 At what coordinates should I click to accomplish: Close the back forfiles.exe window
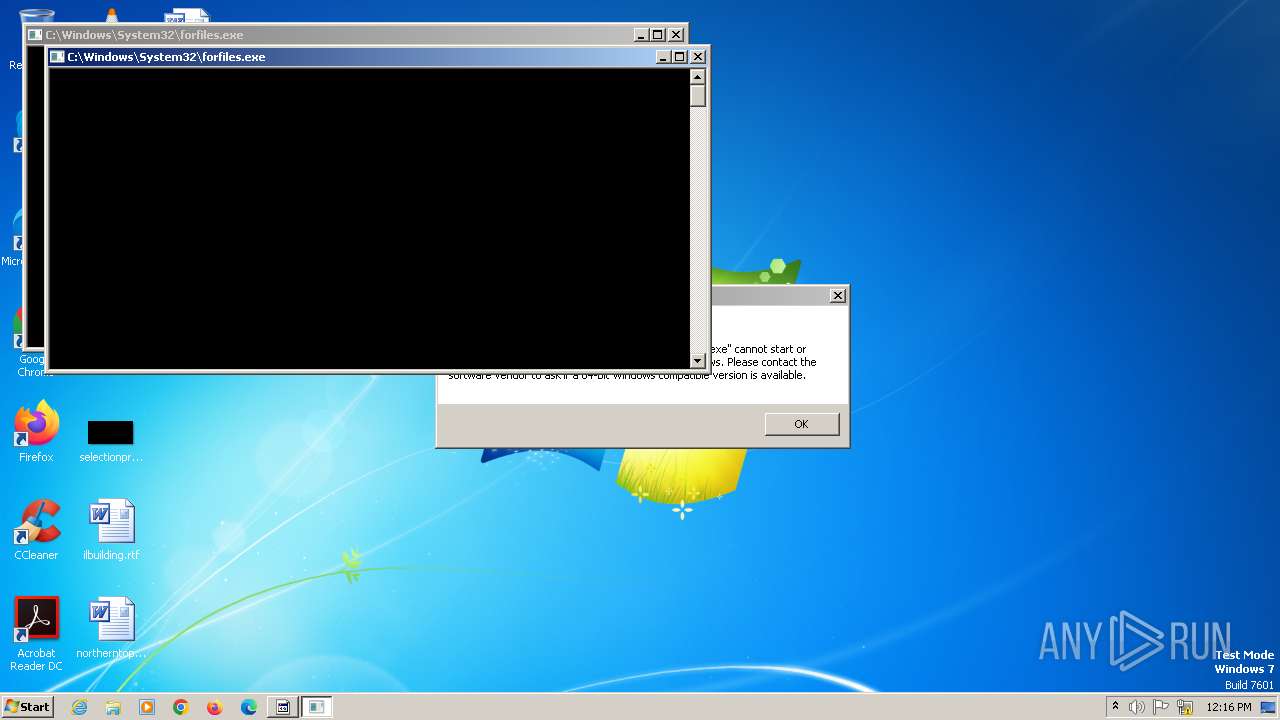676,35
